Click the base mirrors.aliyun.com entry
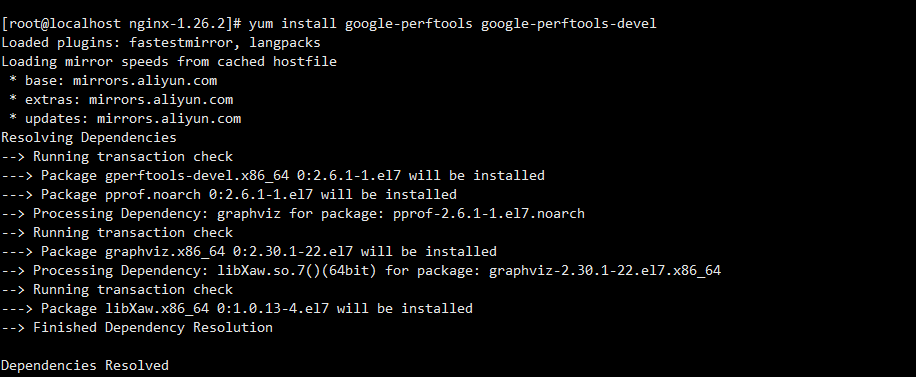 [113, 81]
